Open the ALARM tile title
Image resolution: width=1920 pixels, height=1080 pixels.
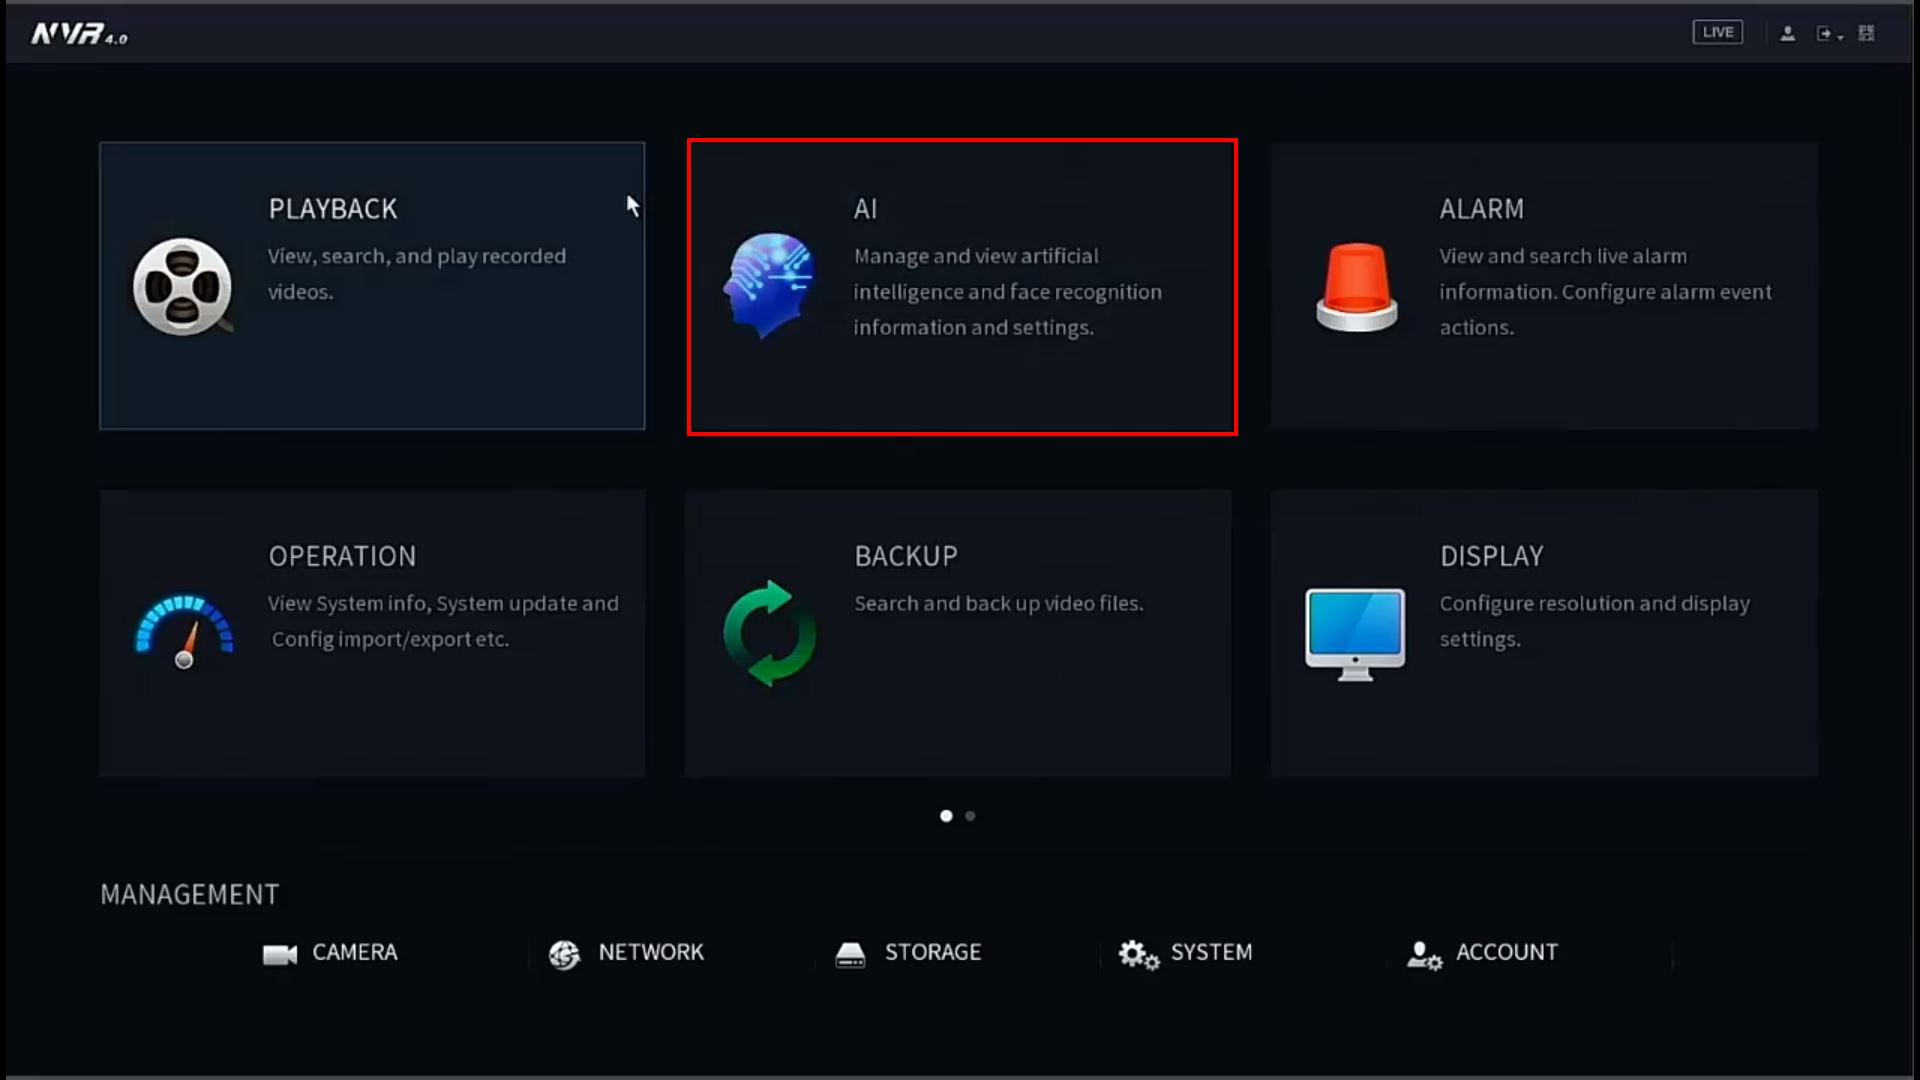tap(1481, 209)
